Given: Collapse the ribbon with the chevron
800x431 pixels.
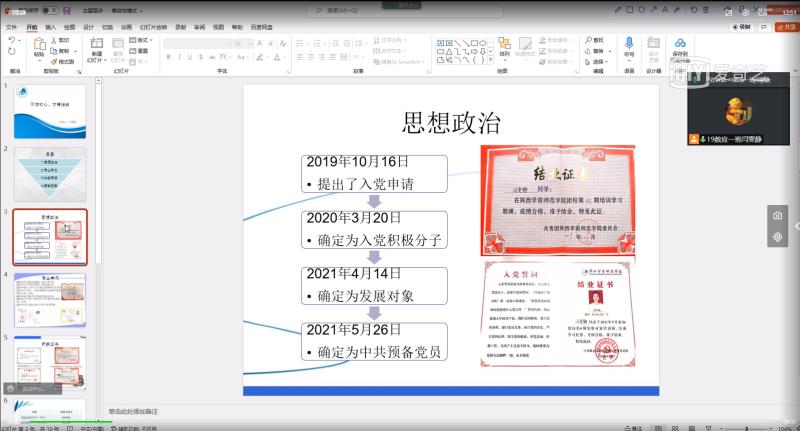Looking at the screenshot, I should pyautogui.click(x=795, y=70).
